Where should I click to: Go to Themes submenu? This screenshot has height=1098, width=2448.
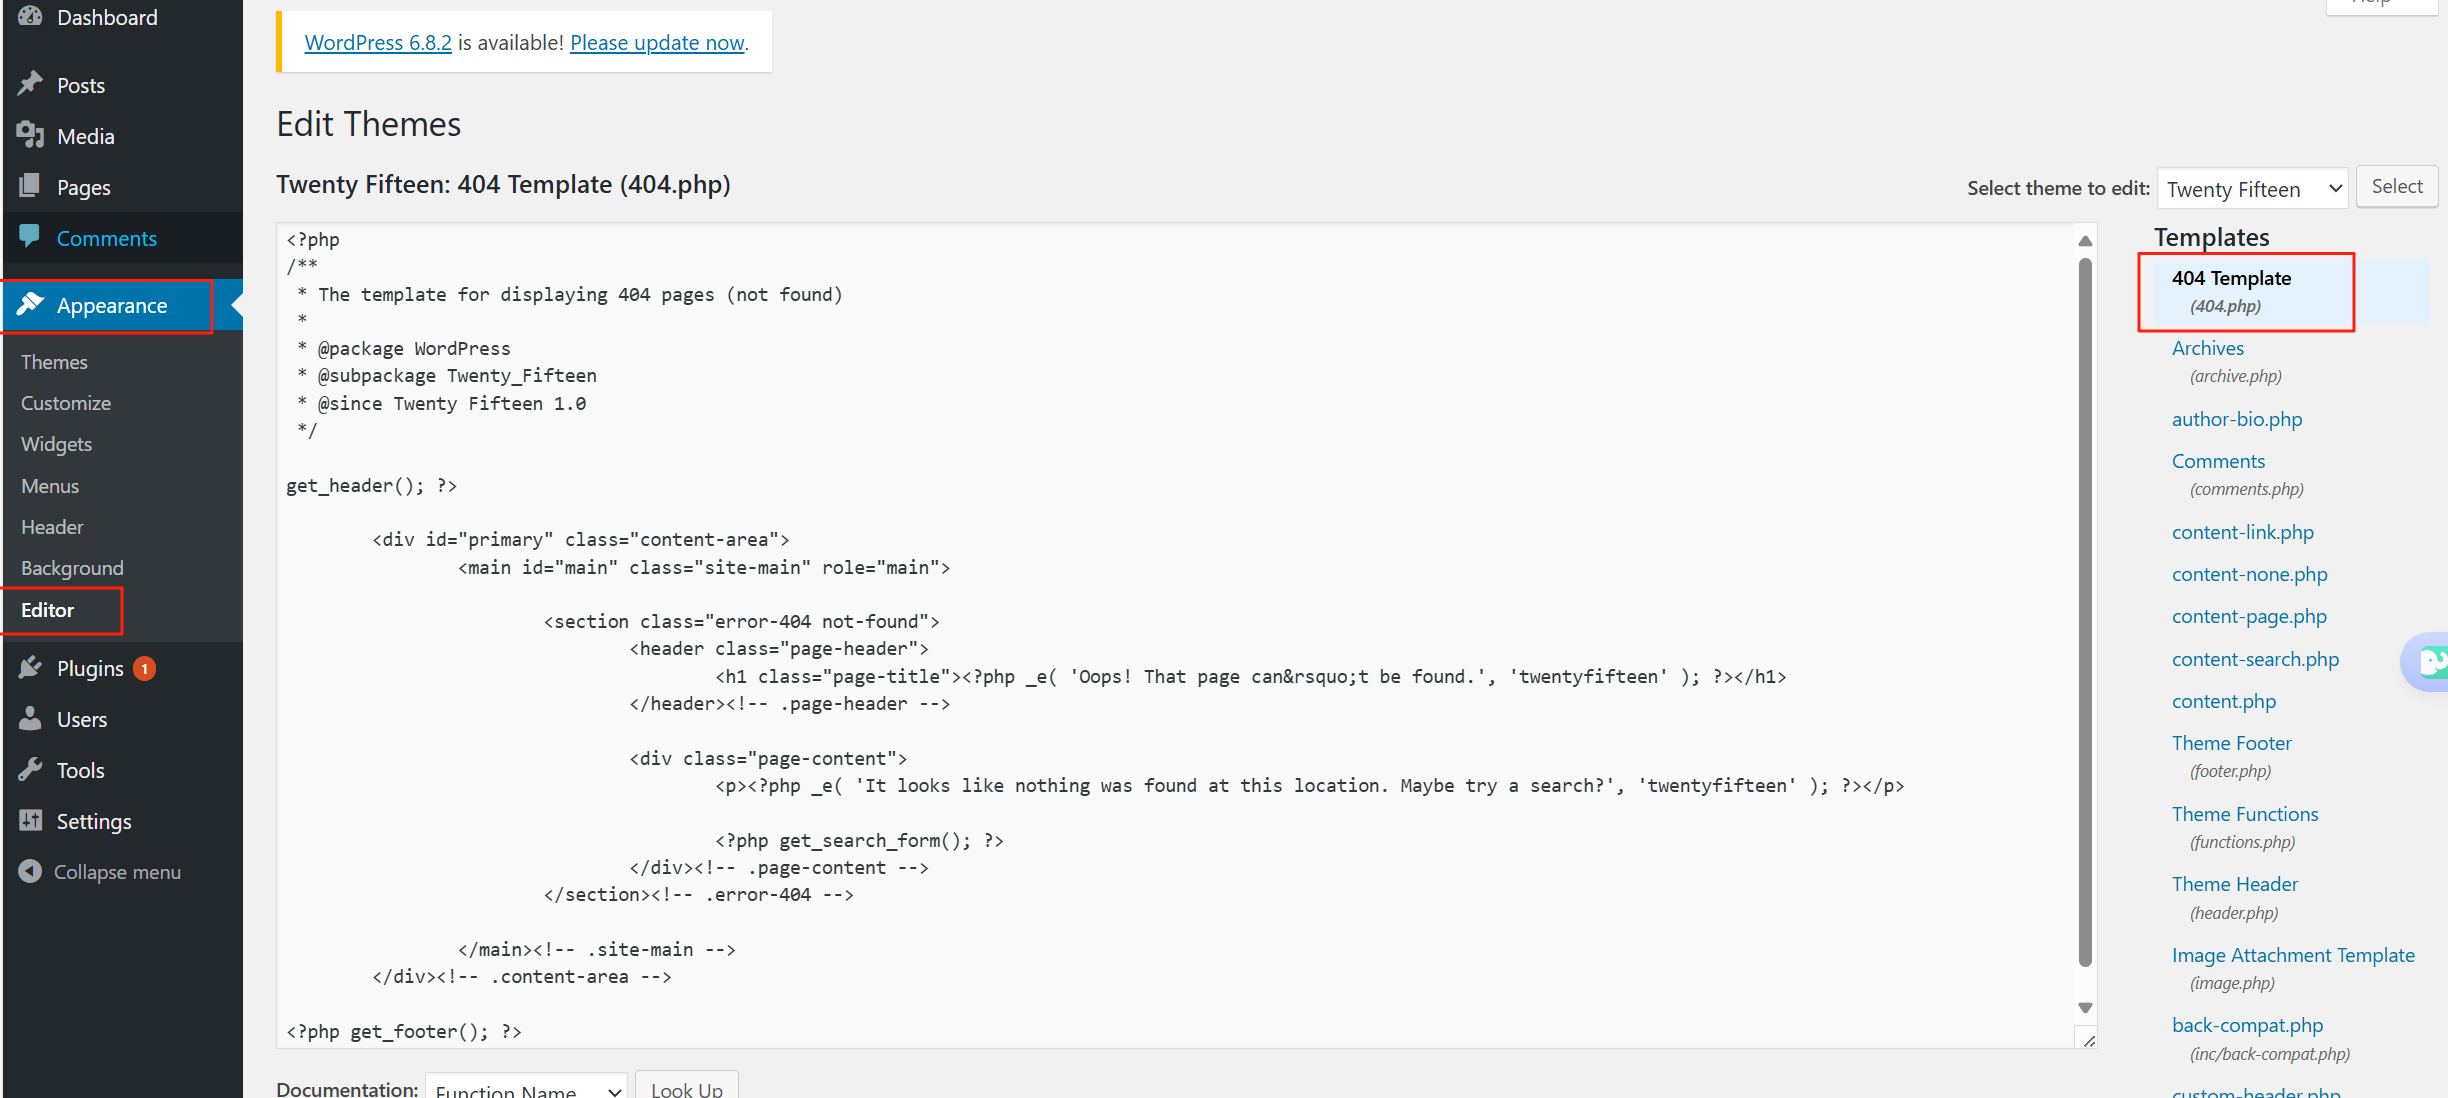click(x=54, y=361)
